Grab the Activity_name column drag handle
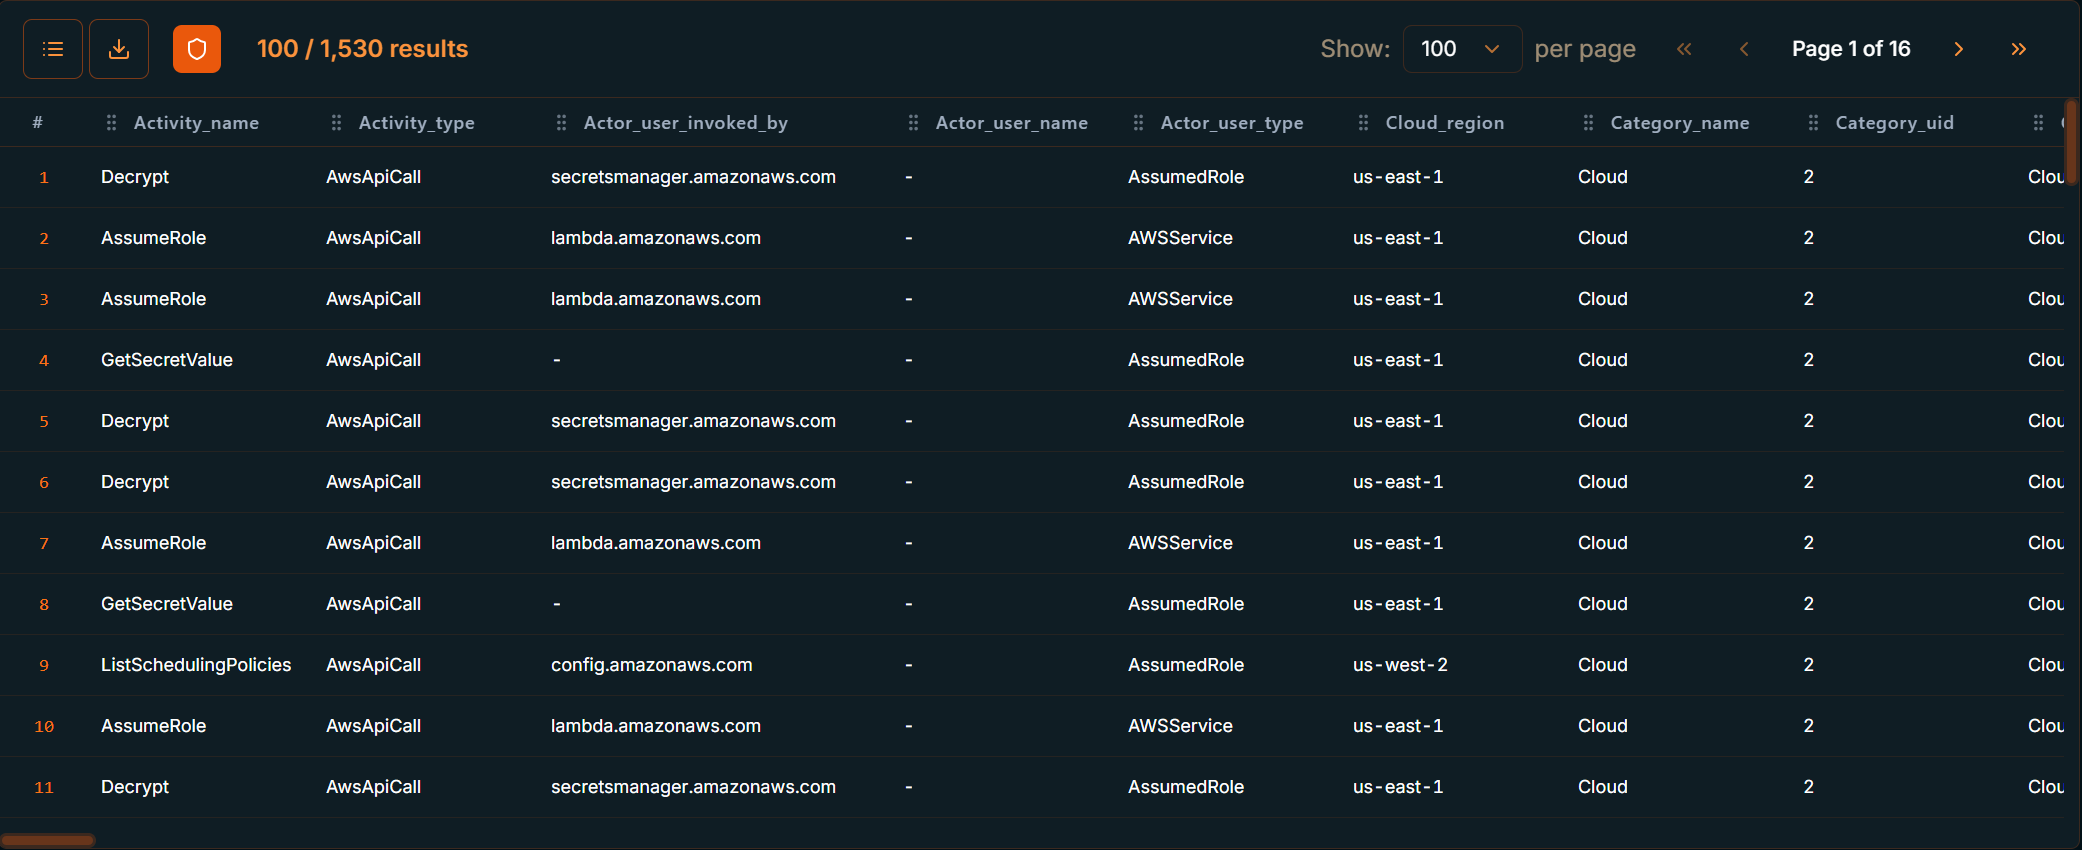 click(111, 122)
